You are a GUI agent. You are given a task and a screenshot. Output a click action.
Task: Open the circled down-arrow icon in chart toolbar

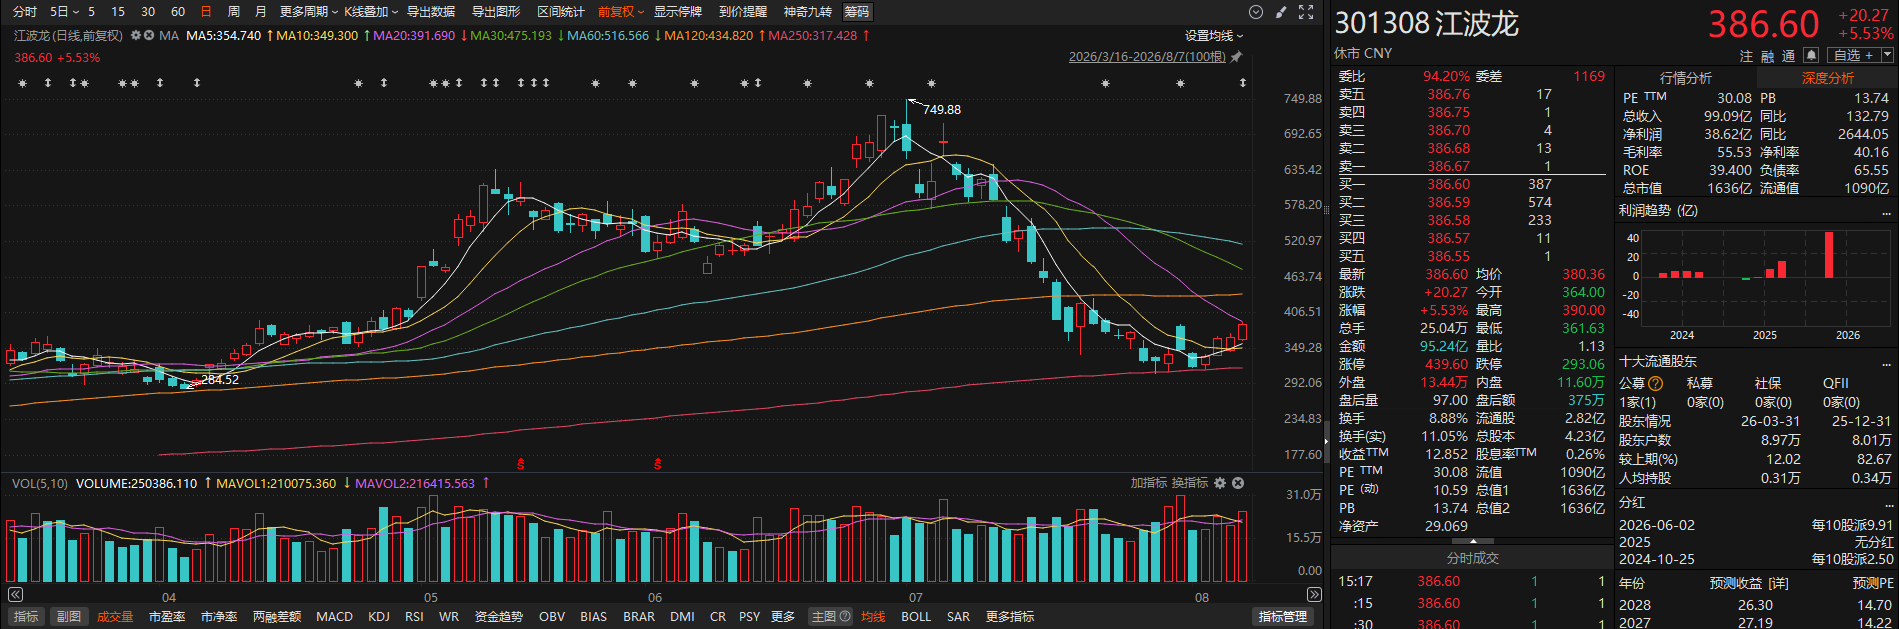click(1256, 12)
